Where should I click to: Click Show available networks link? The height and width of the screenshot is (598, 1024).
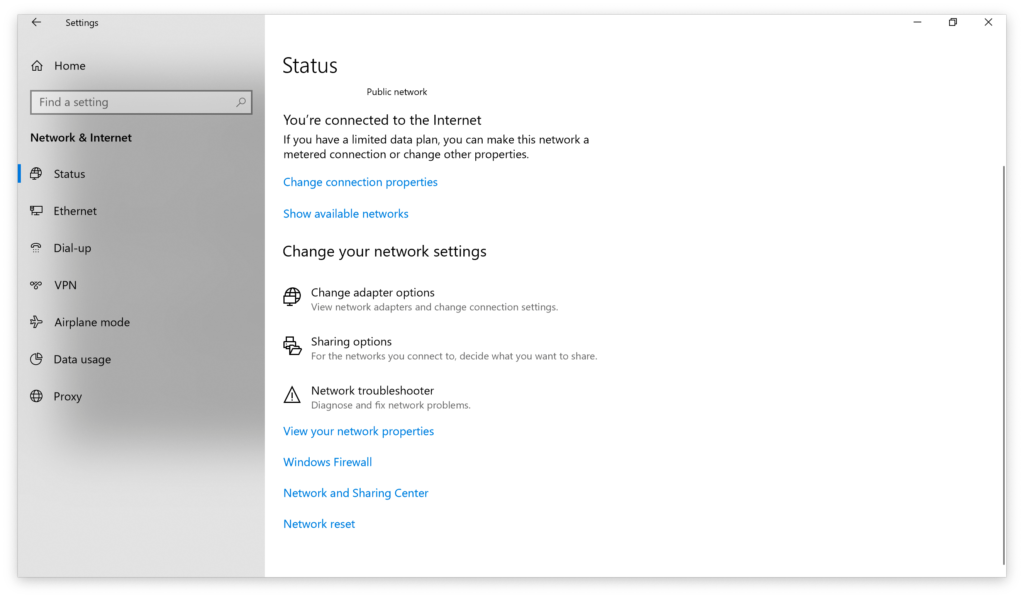(345, 213)
